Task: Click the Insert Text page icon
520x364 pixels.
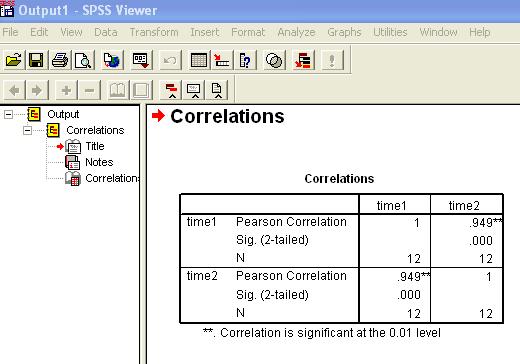Action: coord(217,90)
